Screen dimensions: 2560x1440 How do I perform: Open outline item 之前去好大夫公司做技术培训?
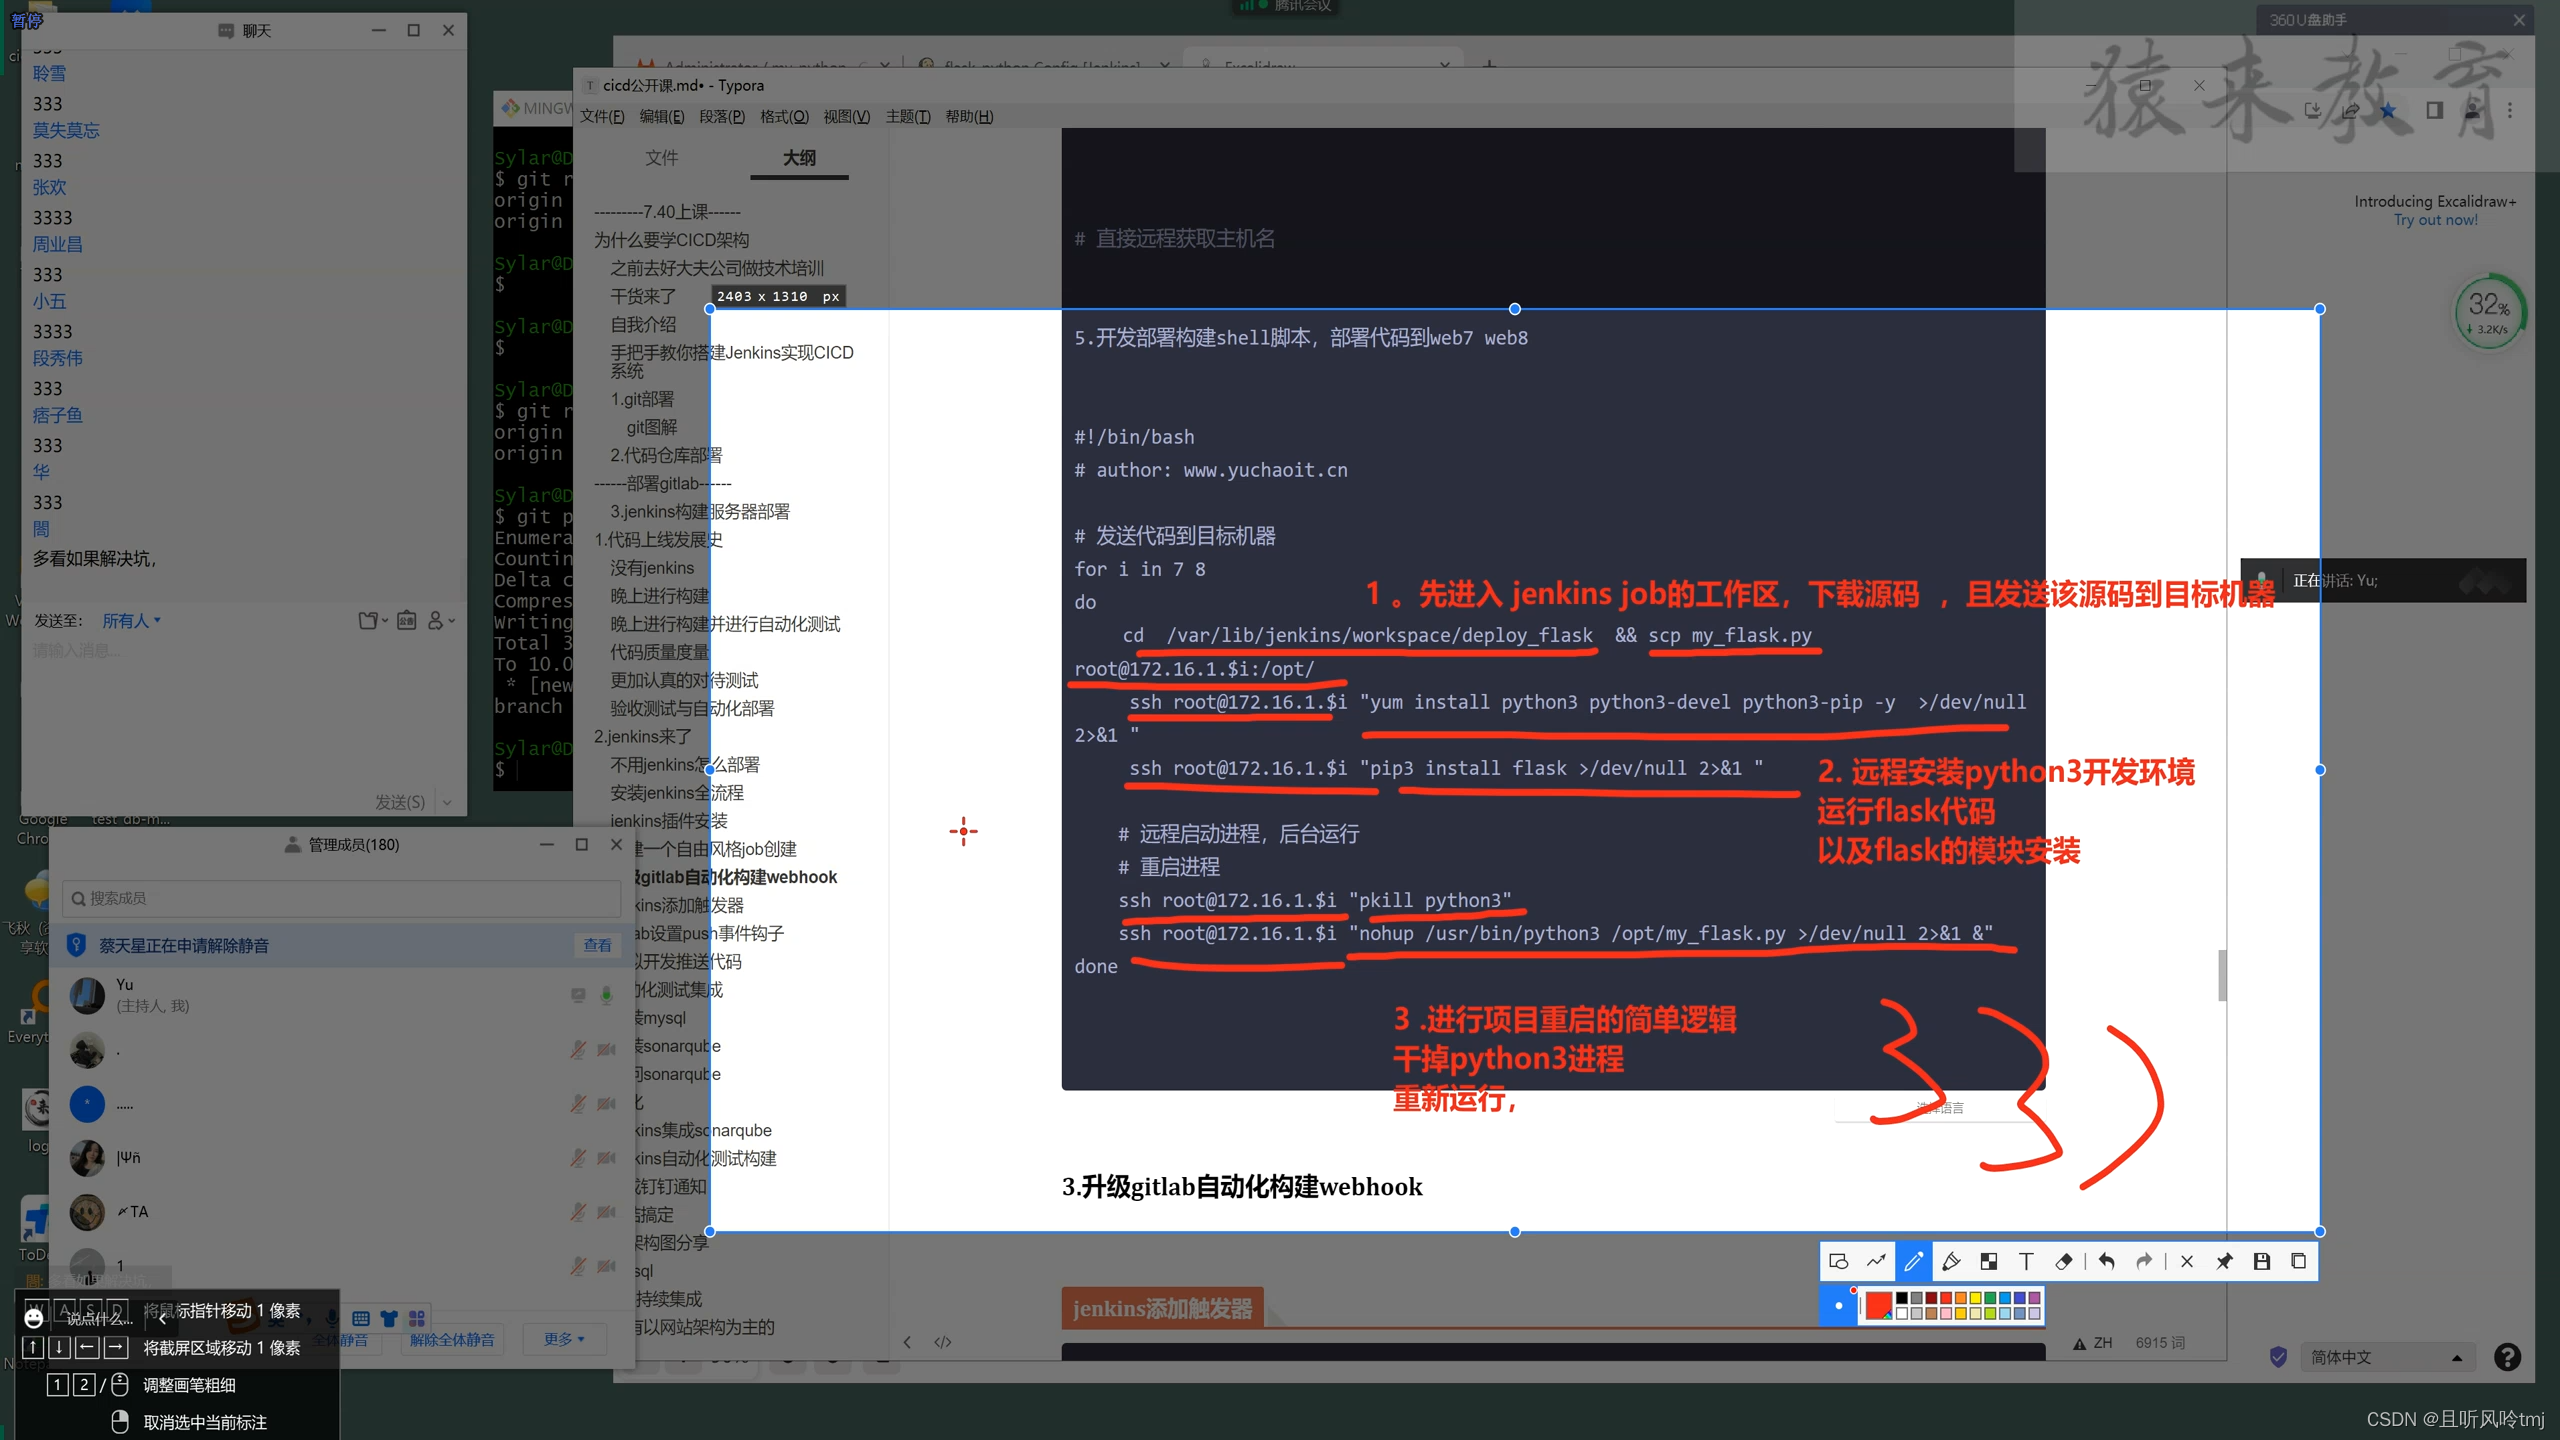(x=717, y=268)
